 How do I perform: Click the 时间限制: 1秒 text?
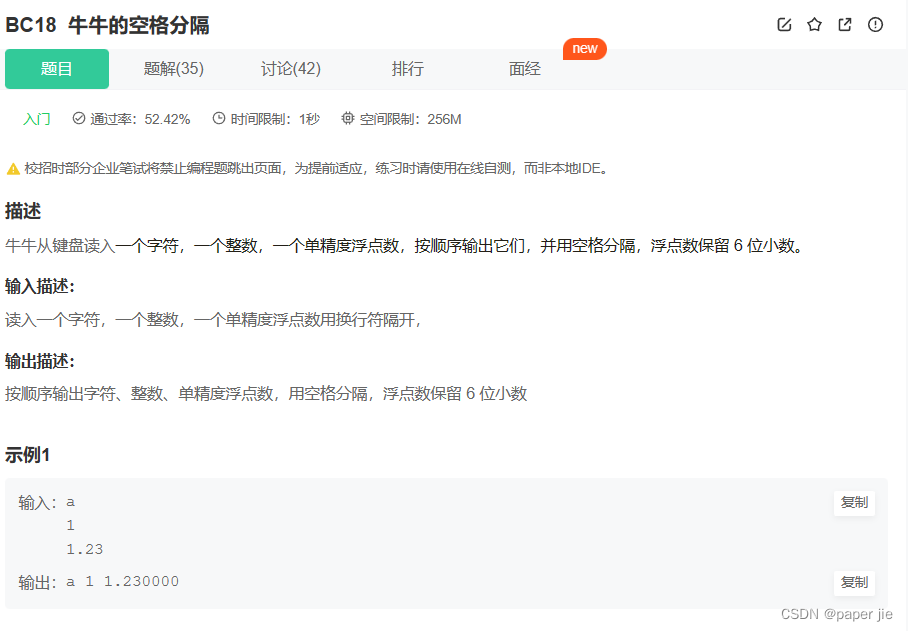[x=275, y=119]
